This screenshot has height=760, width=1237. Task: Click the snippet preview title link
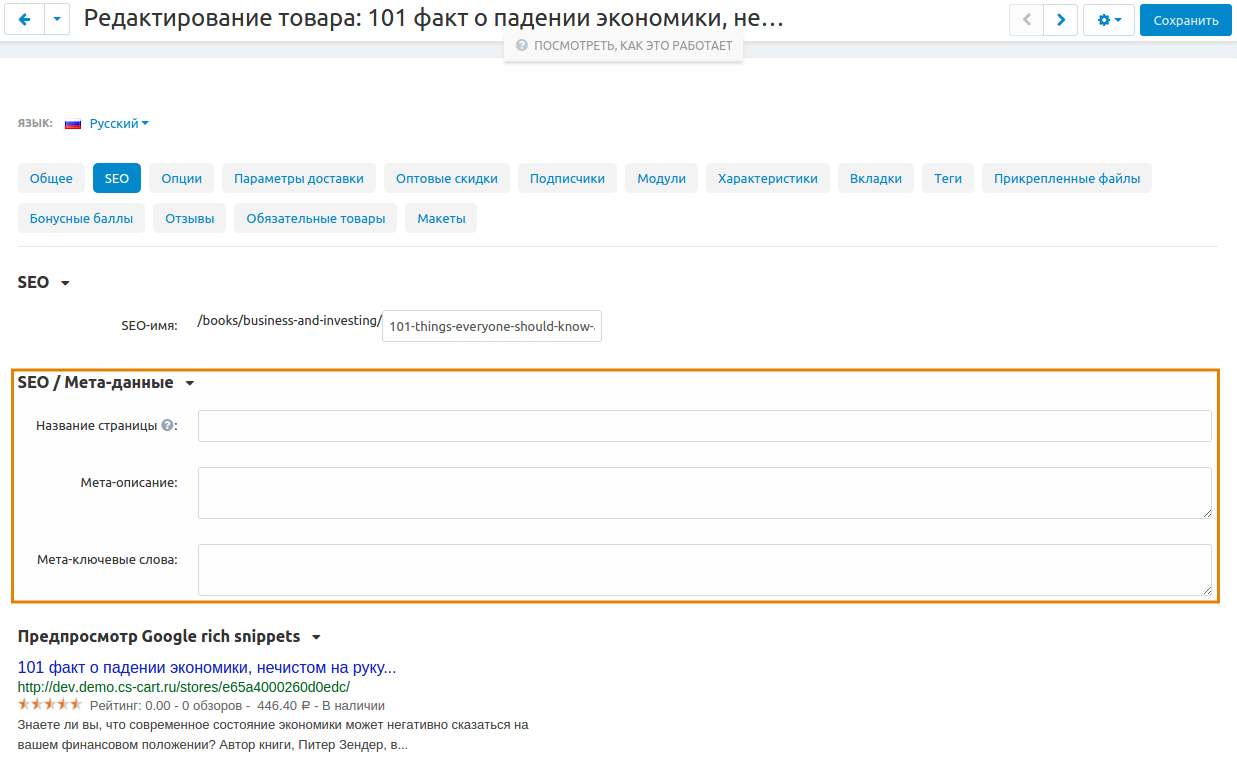pyautogui.click(x=207, y=668)
